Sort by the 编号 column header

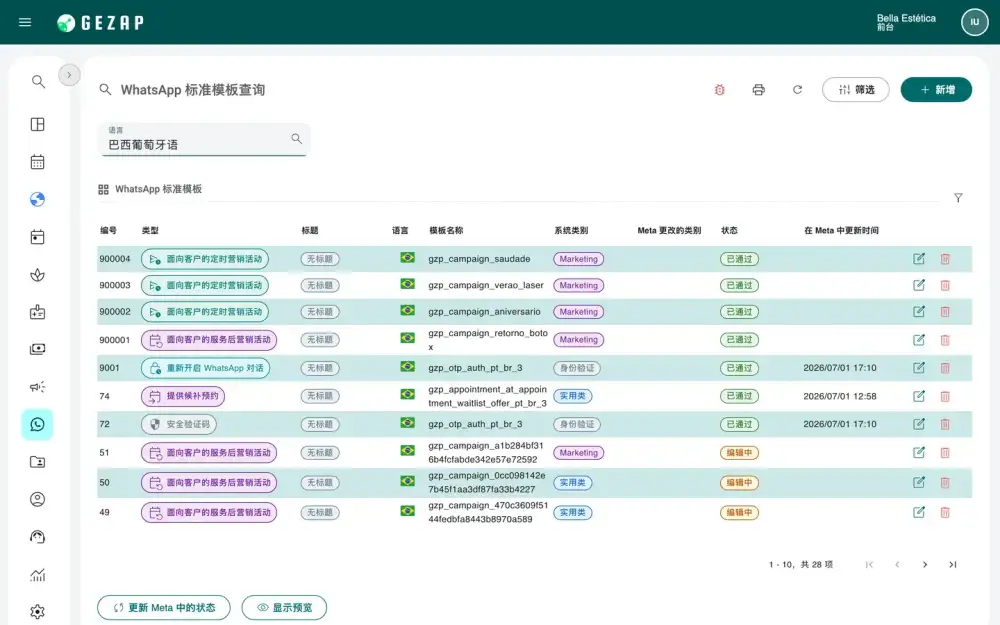point(108,230)
